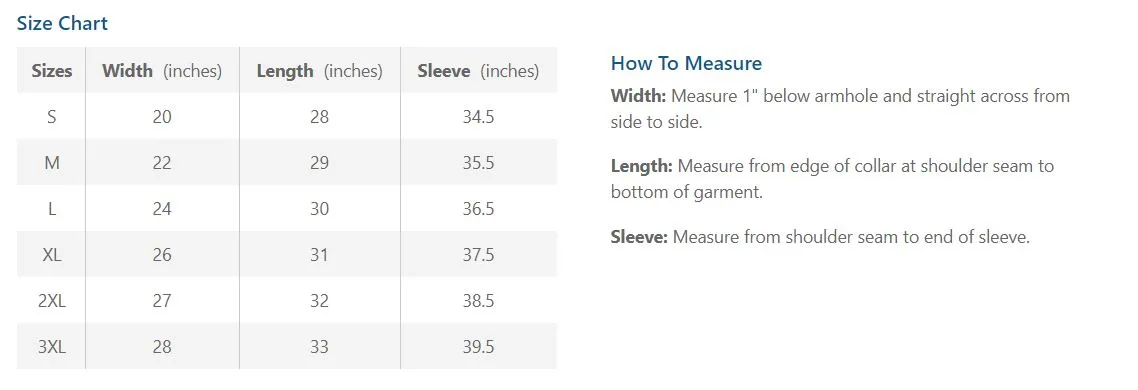Click the sleeve value 38.5 for 2XL
The width and height of the screenshot is (1138, 390).
[478, 301]
